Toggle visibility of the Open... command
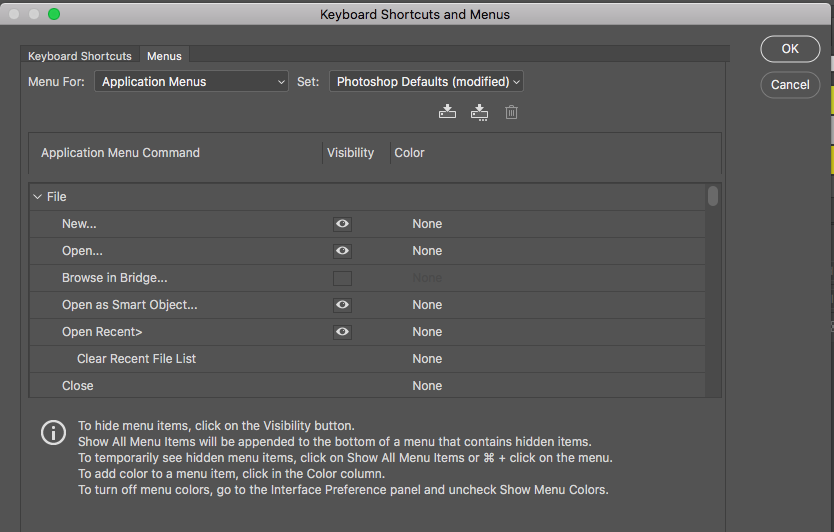834x532 pixels. pyautogui.click(x=342, y=251)
